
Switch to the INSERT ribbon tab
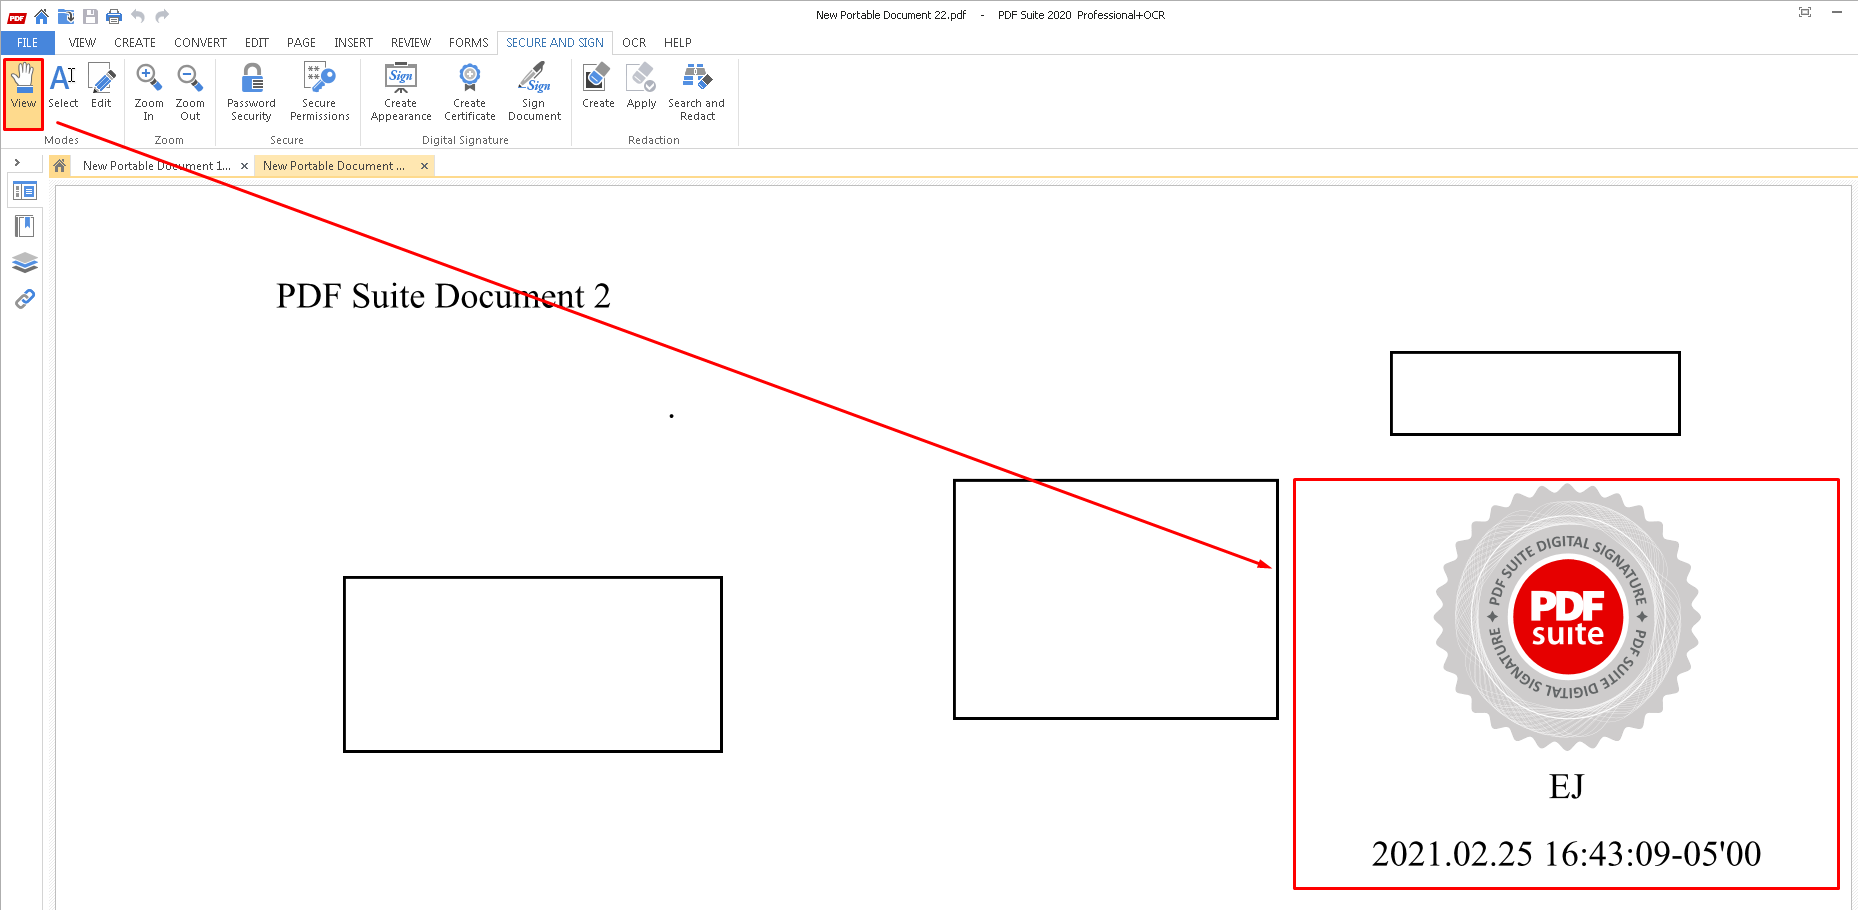tap(353, 43)
